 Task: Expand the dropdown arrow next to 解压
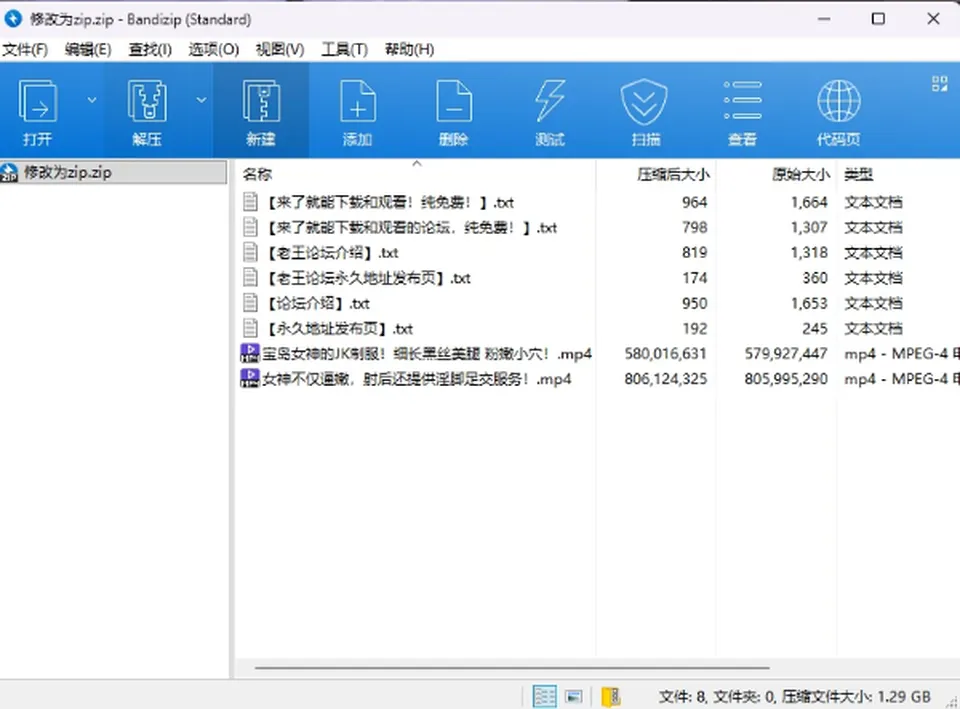(201, 99)
